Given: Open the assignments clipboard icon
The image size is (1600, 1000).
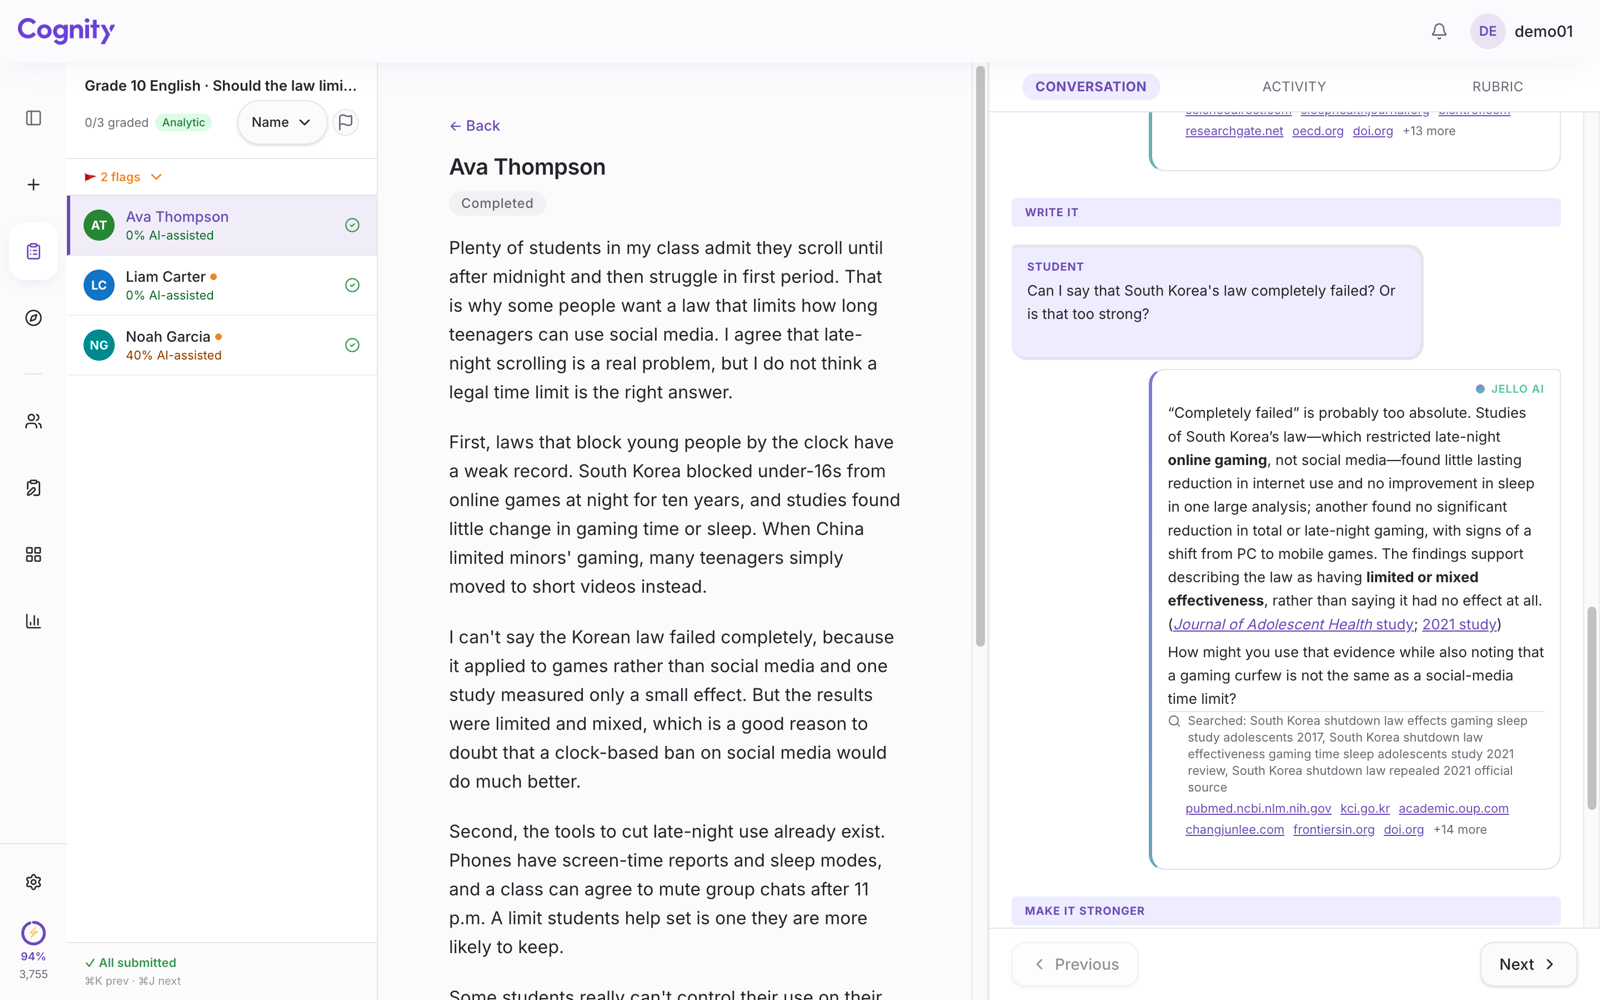Looking at the screenshot, I should (x=33, y=251).
